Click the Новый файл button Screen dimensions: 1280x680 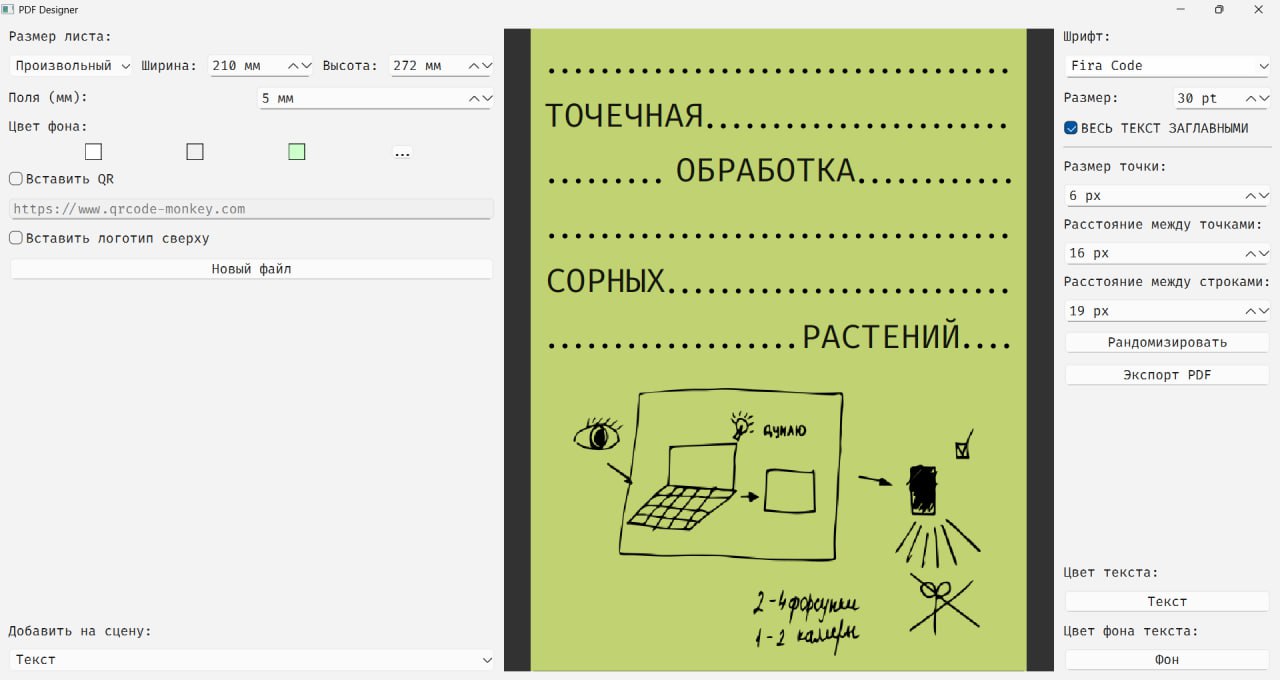(x=251, y=269)
